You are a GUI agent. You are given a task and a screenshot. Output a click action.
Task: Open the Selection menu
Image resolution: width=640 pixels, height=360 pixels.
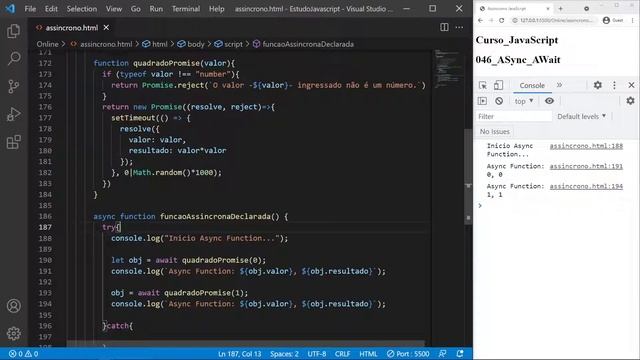click(82, 9)
